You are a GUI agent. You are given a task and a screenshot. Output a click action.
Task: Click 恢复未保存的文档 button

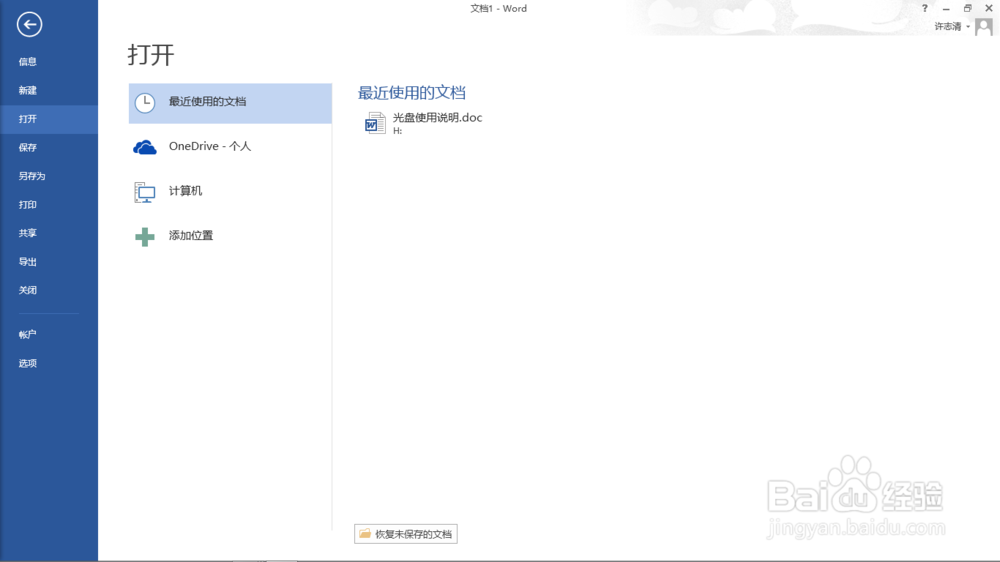coord(406,534)
